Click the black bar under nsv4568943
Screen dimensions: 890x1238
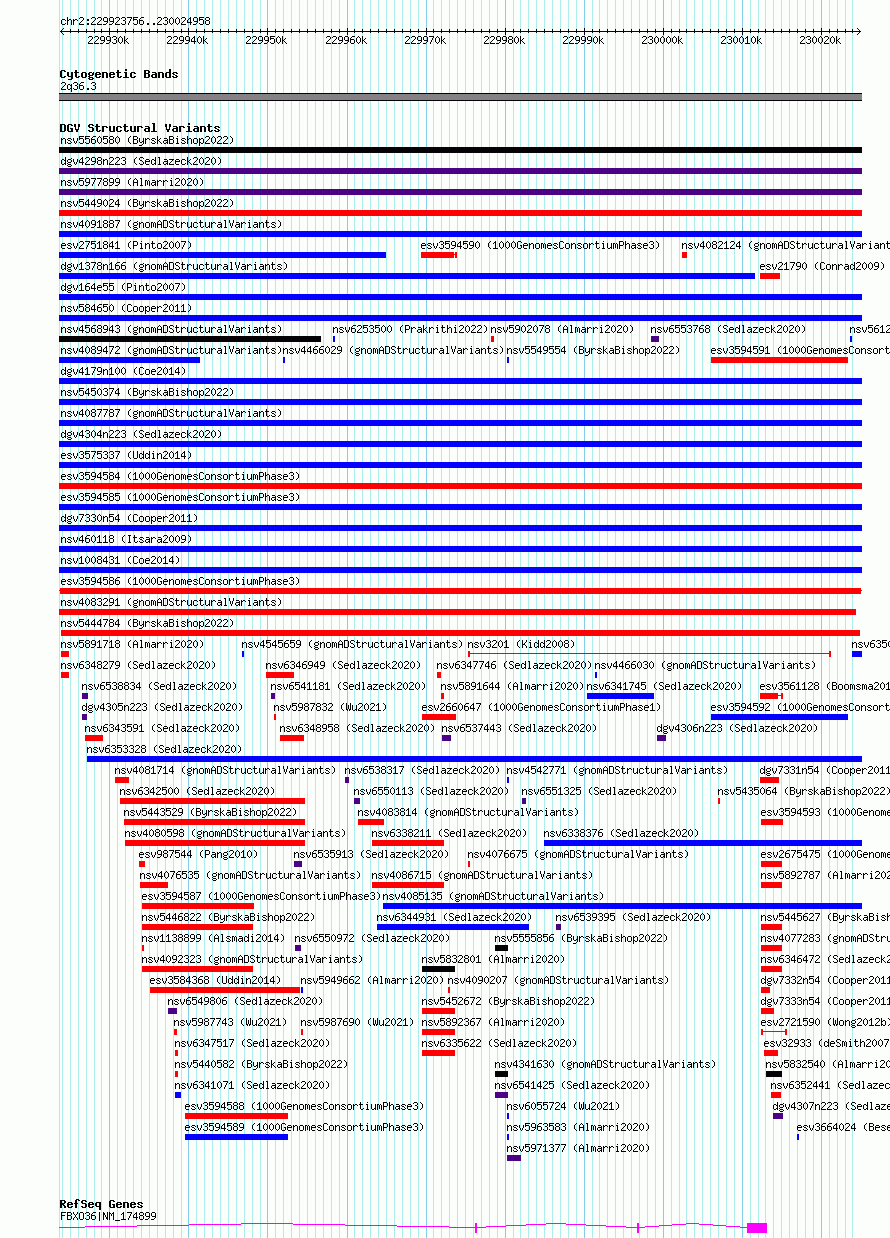(x=190, y=339)
